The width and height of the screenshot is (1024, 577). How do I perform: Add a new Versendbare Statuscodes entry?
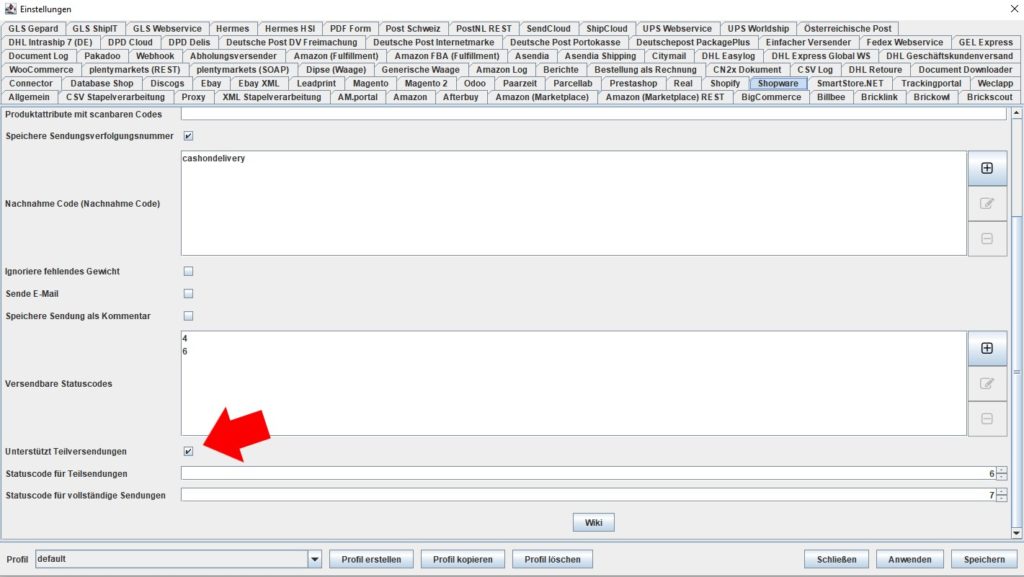(x=987, y=349)
